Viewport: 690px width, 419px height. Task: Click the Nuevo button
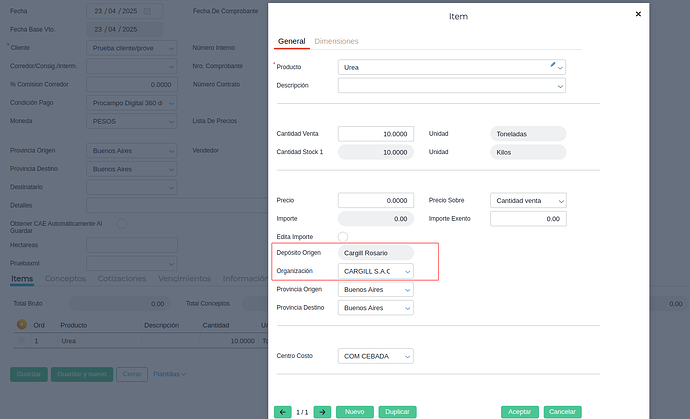[354, 411]
